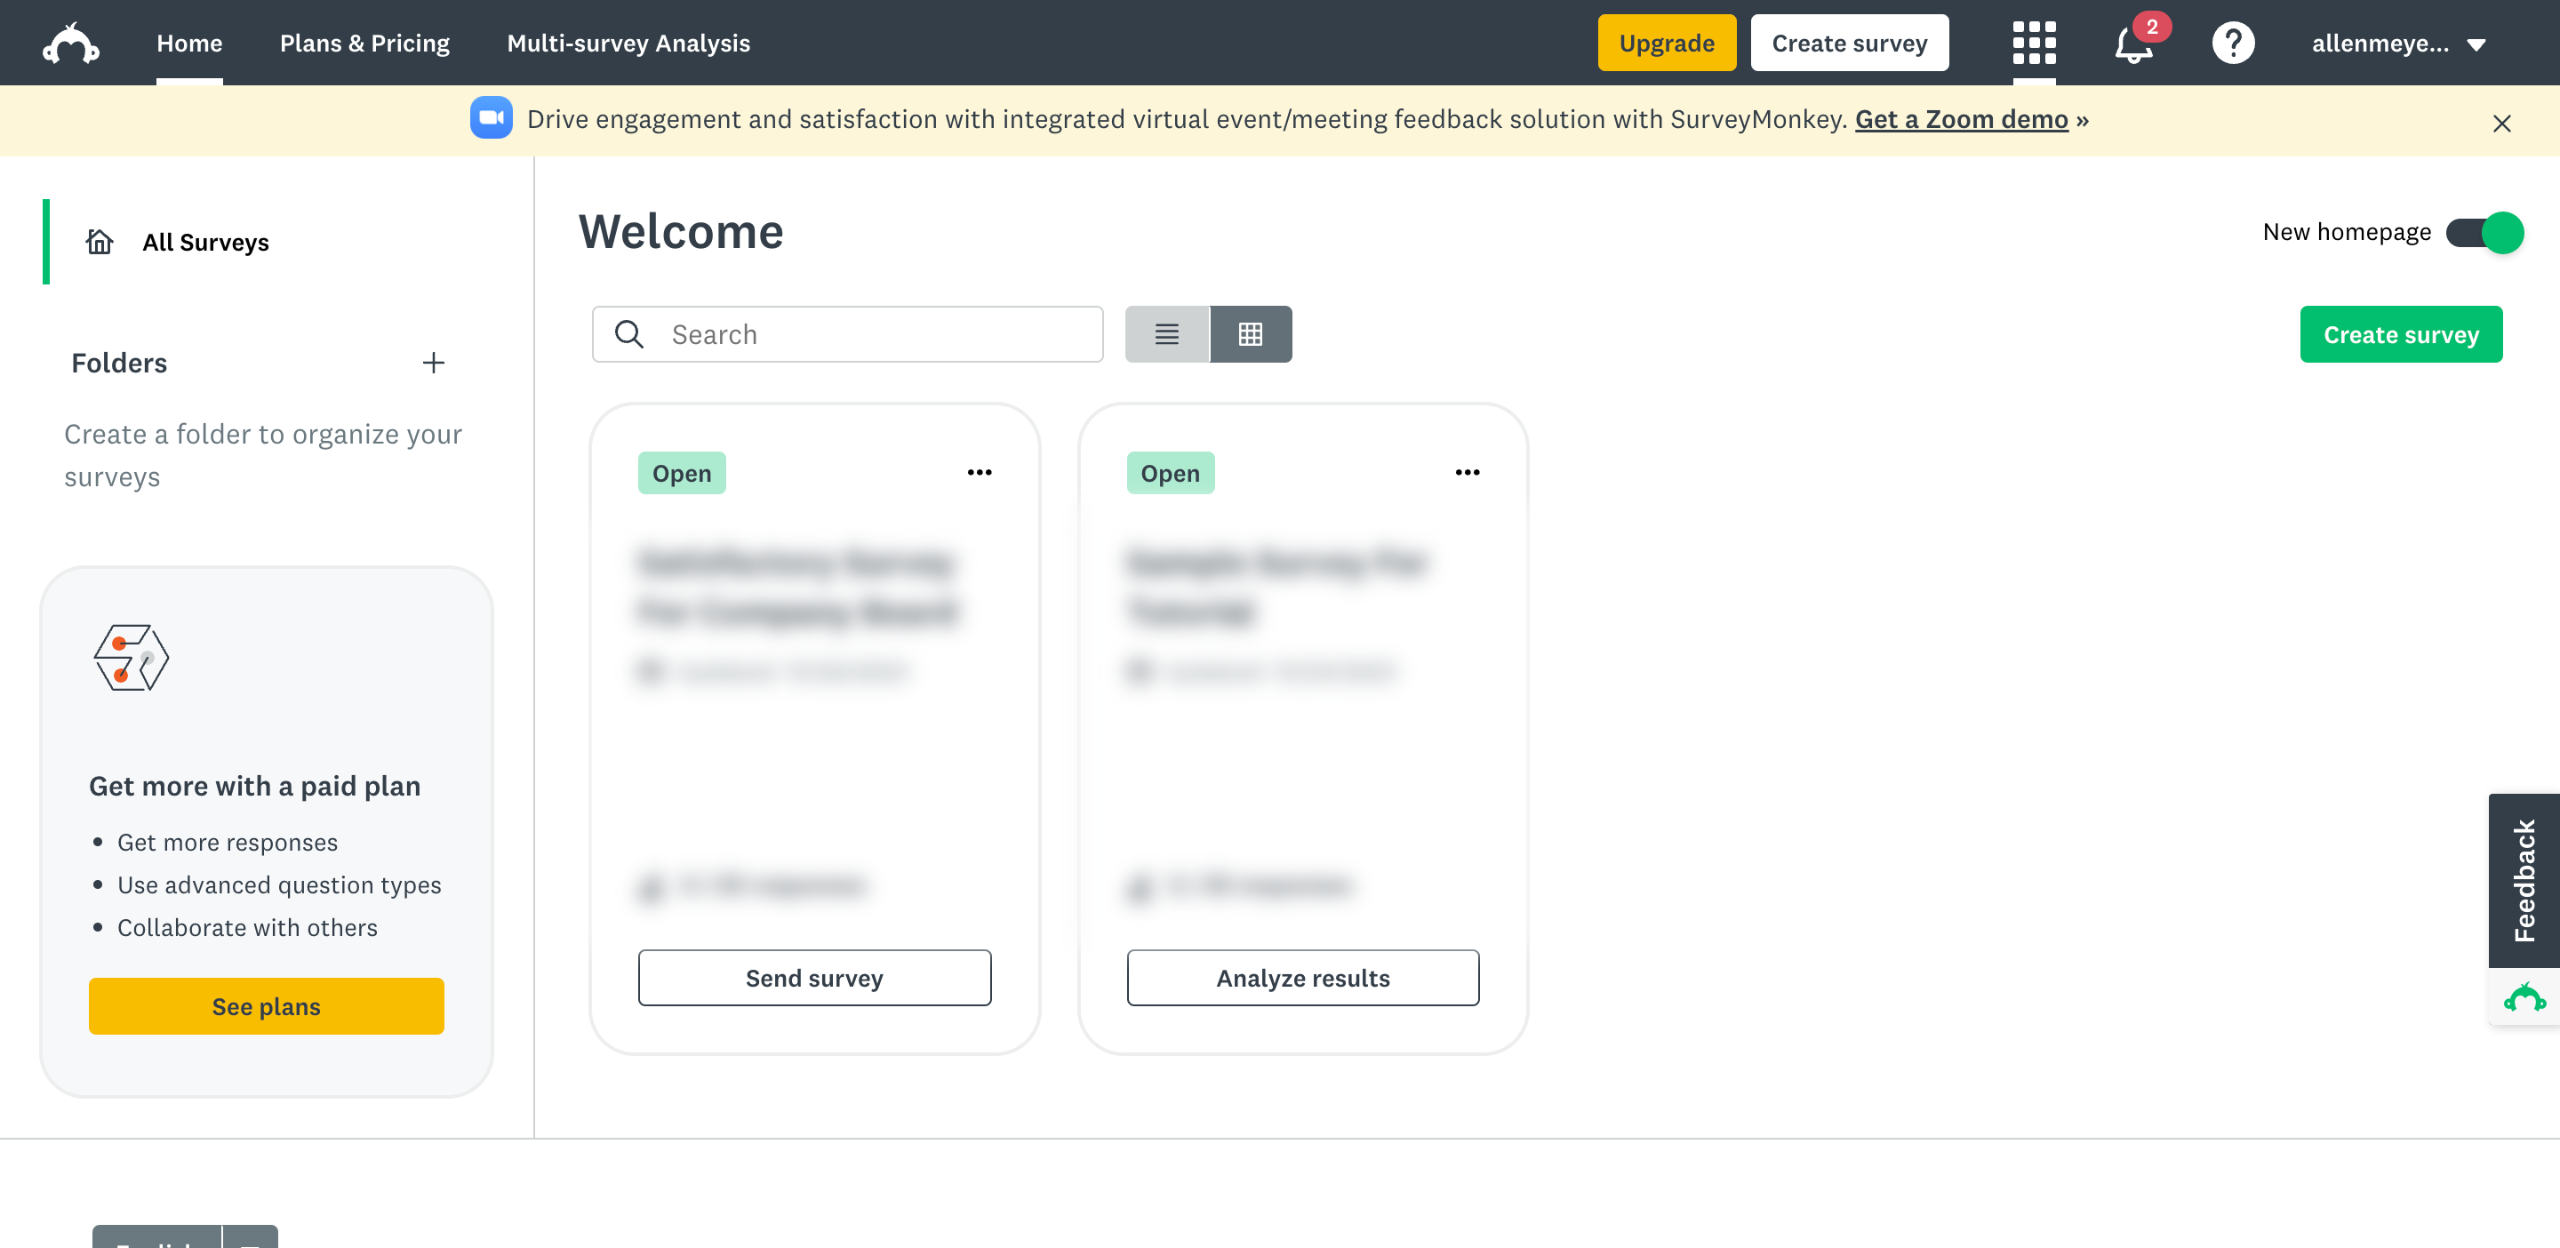The width and height of the screenshot is (2560, 1248).
Task: Open the apps grid menu
Action: point(2034,44)
